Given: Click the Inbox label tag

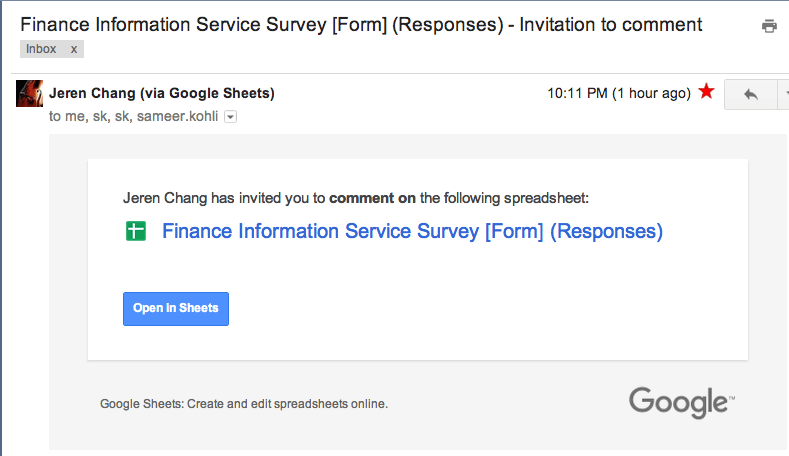Looking at the screenshot, I should pos(41,49).
